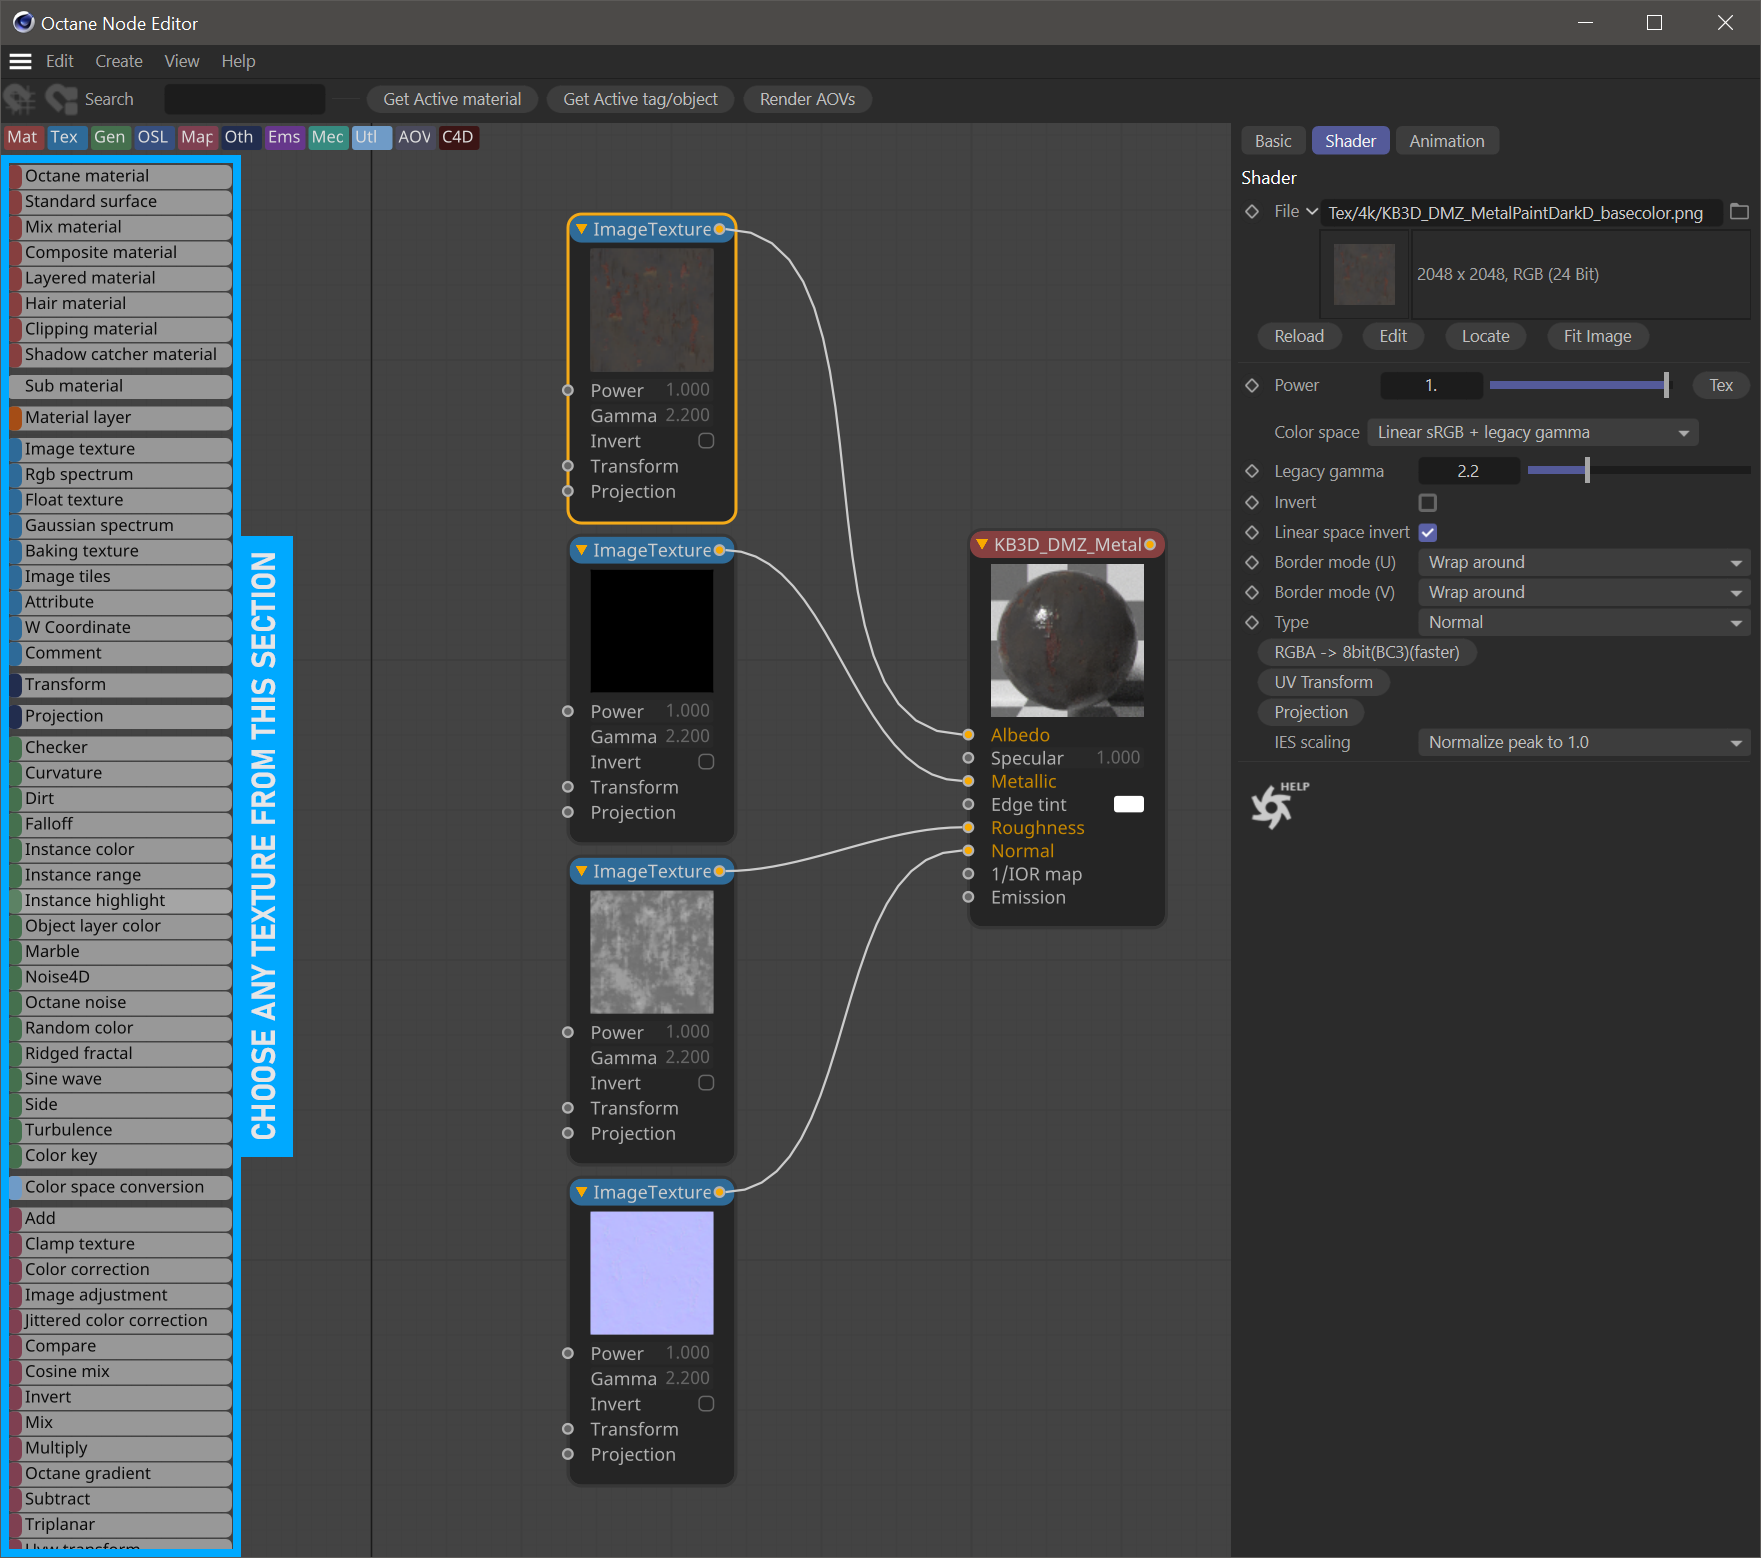Toggle Invert on the top ImageTexture node
Viewport: 1761px width, 1558px height.
pyautogui.click(x=706, y=441)
